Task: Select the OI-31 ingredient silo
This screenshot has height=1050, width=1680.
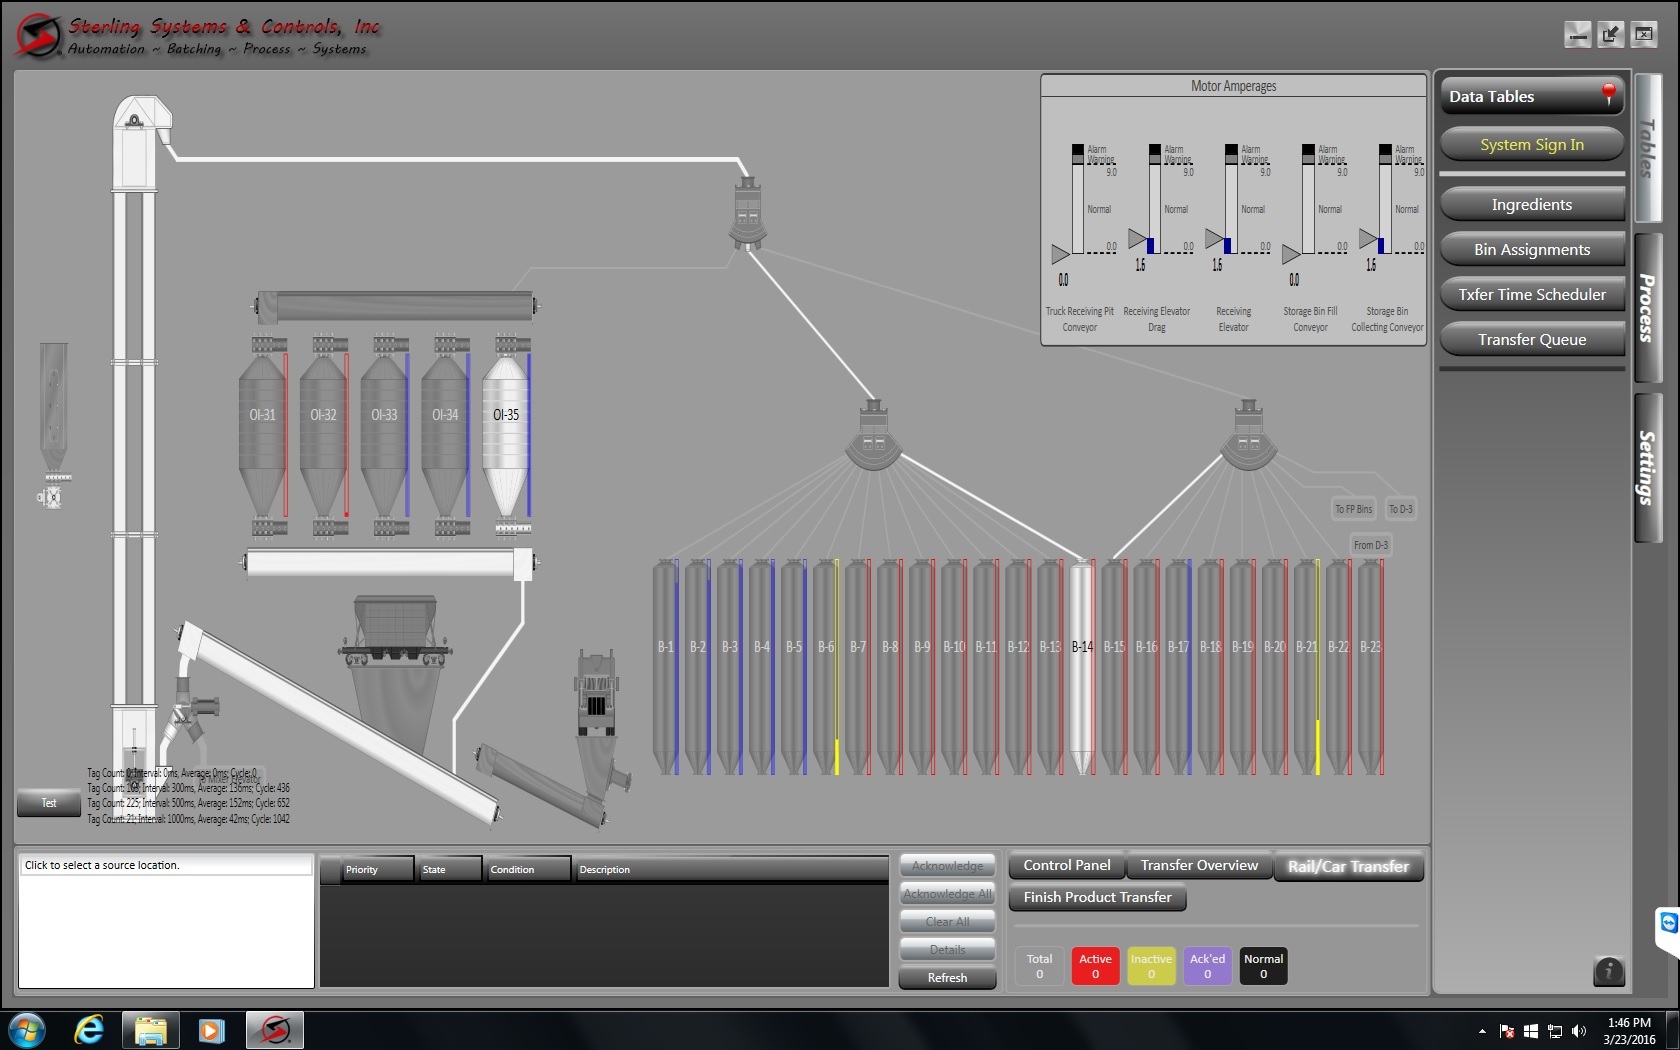Action: (262, 430)
